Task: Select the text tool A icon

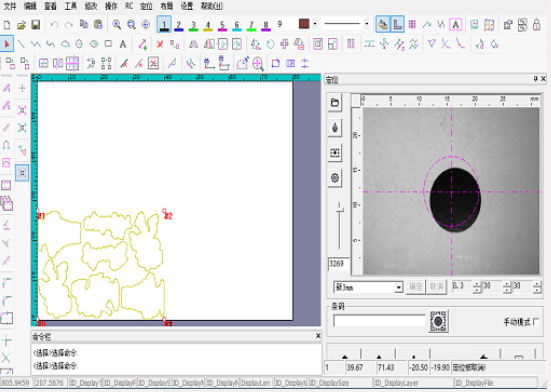Action: (x=123, y=44)
